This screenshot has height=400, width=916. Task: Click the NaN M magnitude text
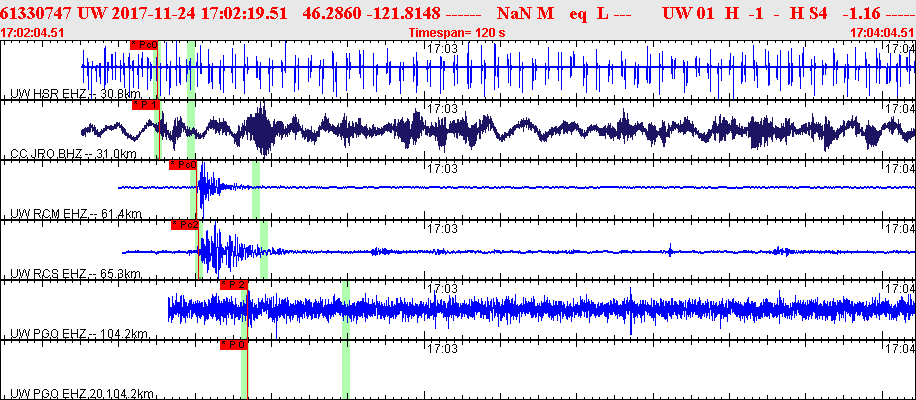tap(525, 13)
